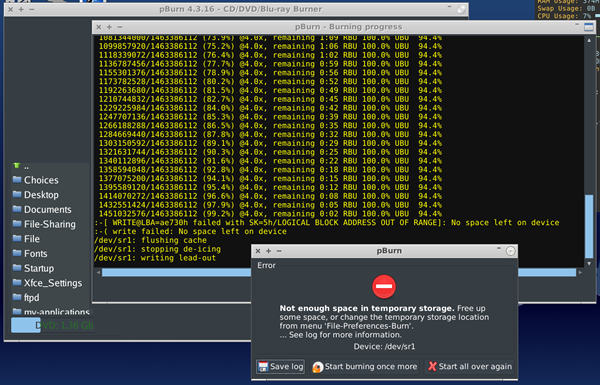Image resolution: width=600 pixels, height=385 pixels.
Task: Click vertical scrollbar thumb in Burning progress window
Action: click(589, 226)
